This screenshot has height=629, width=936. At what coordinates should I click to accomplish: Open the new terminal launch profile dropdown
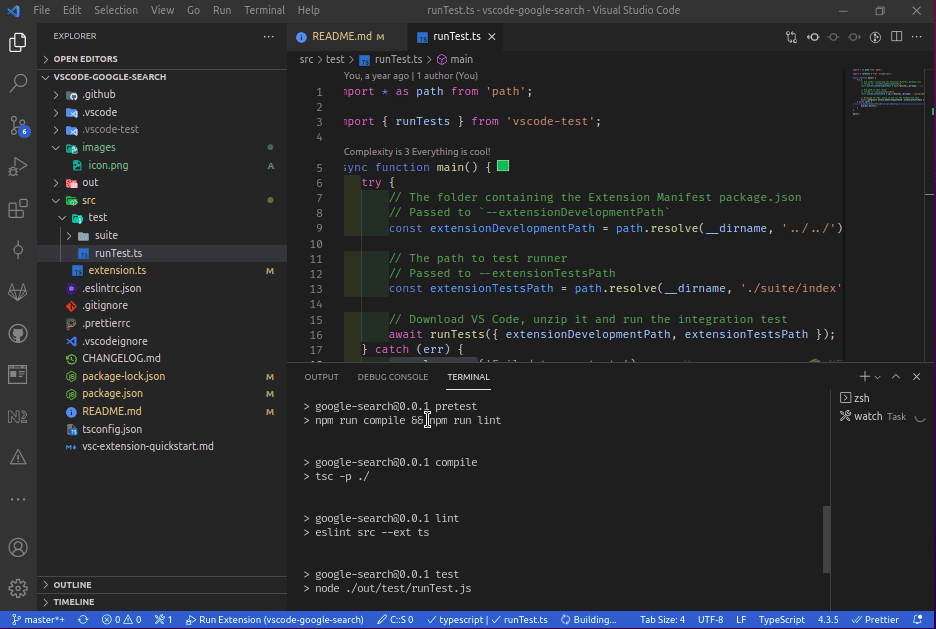(x=878, y=377)
